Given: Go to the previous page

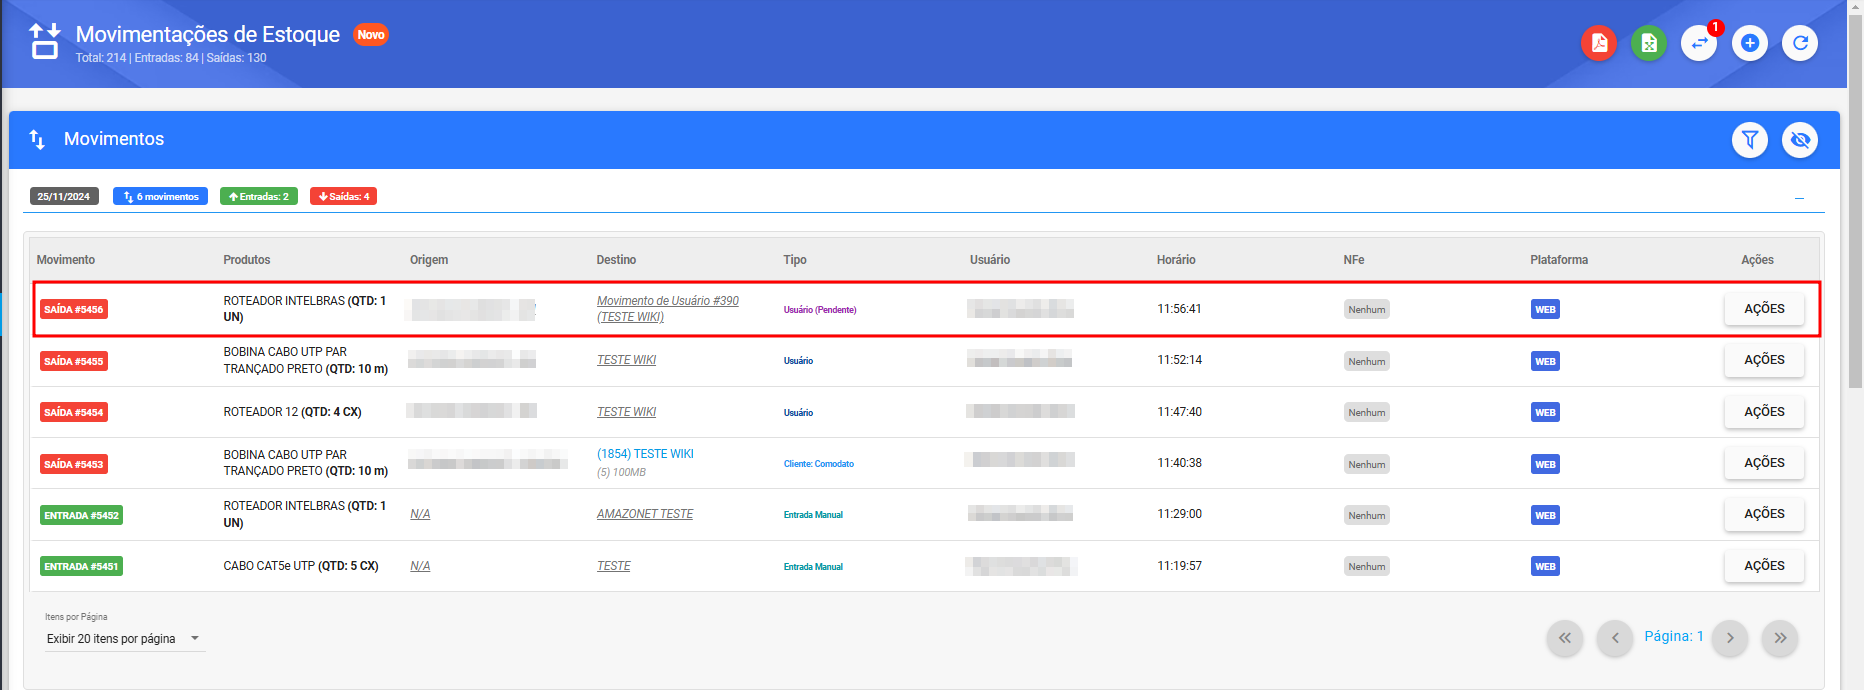Looking at the screenshot, I should coord(1615,638).
